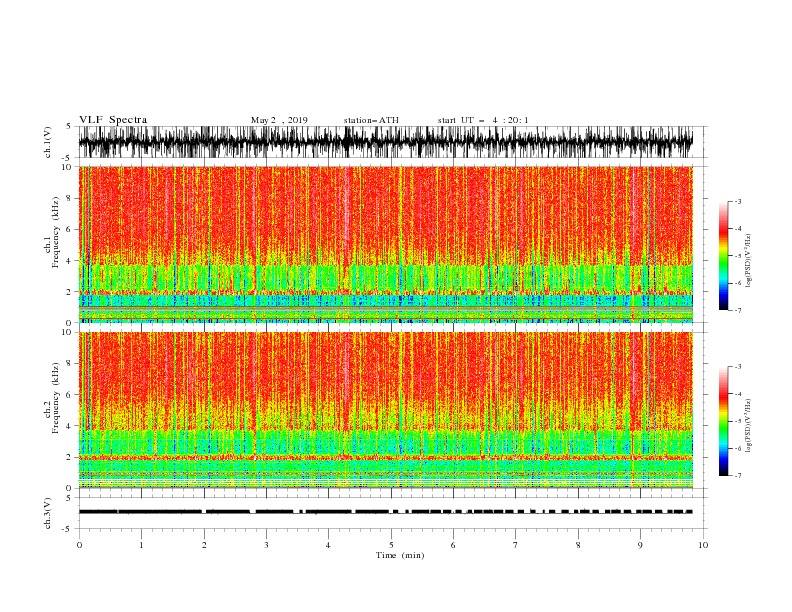Click the ch.1 colorbar "log(PSD)(V²/Hz)" label
Image resolution: width=792 pixels, height=612 pixels.
[x=748, y=261]
